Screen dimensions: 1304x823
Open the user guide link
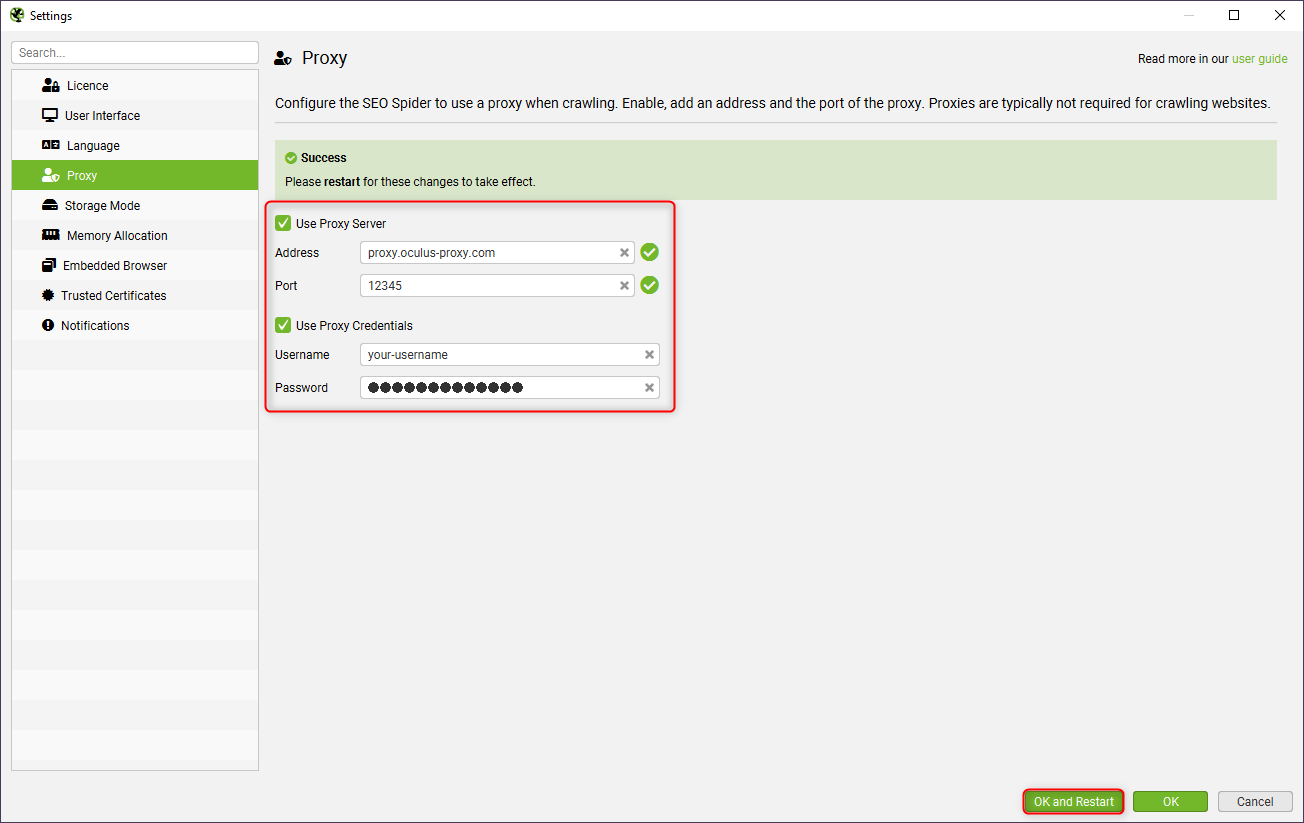1260,59
